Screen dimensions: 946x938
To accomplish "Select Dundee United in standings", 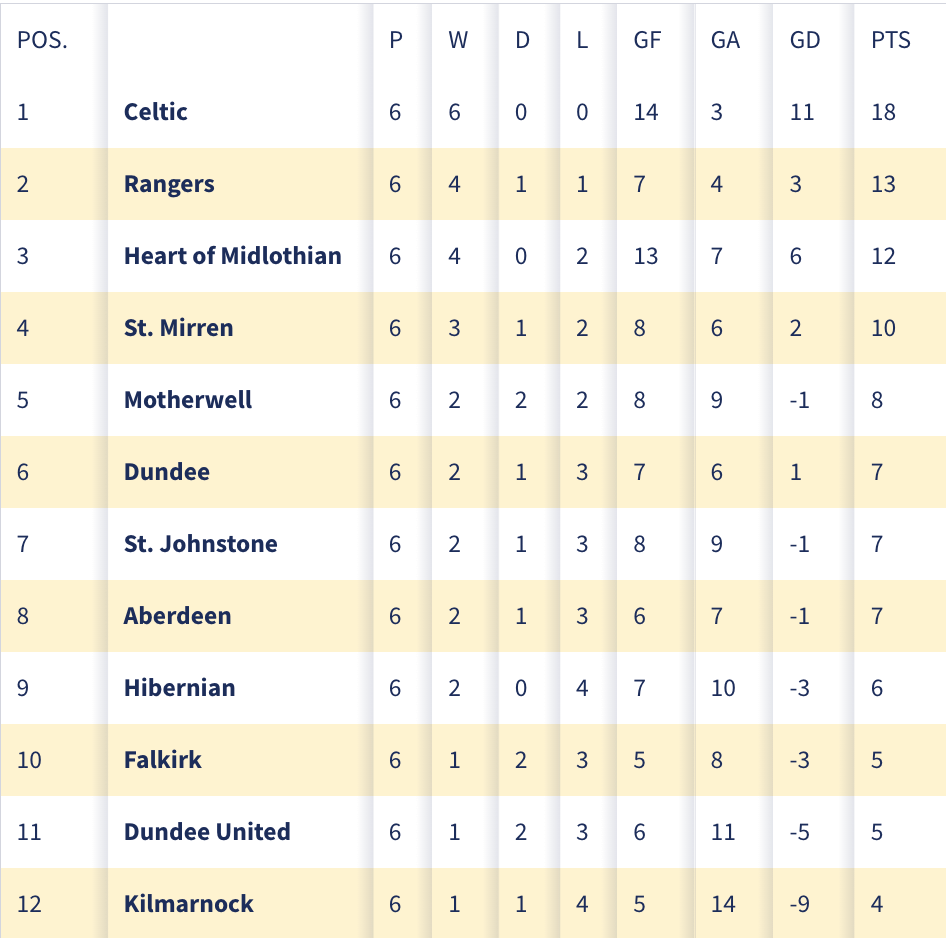I will [x=207, y=832].
